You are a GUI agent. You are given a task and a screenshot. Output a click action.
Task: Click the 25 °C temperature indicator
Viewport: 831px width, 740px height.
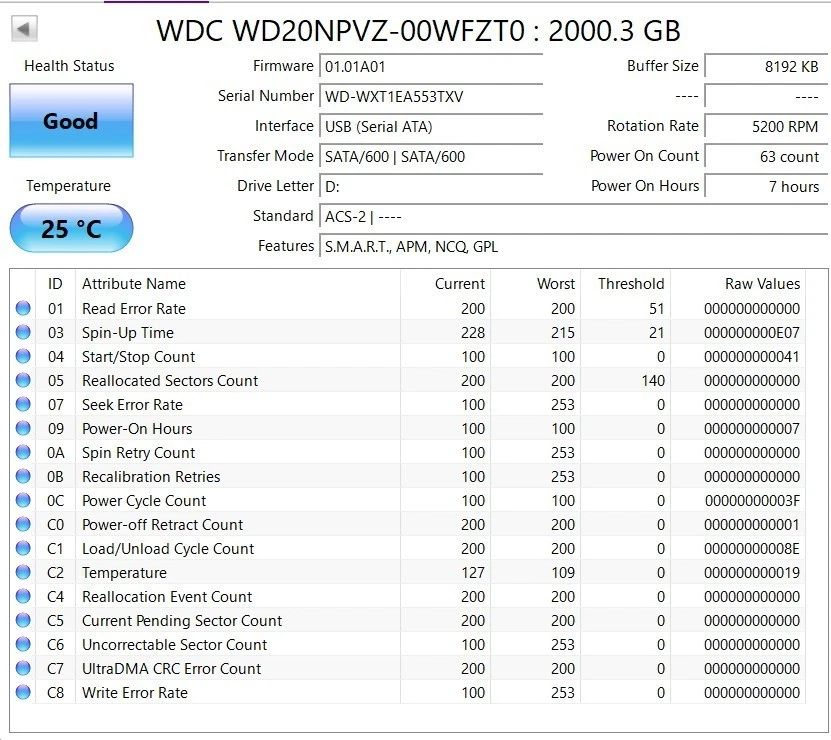point(70,228)
